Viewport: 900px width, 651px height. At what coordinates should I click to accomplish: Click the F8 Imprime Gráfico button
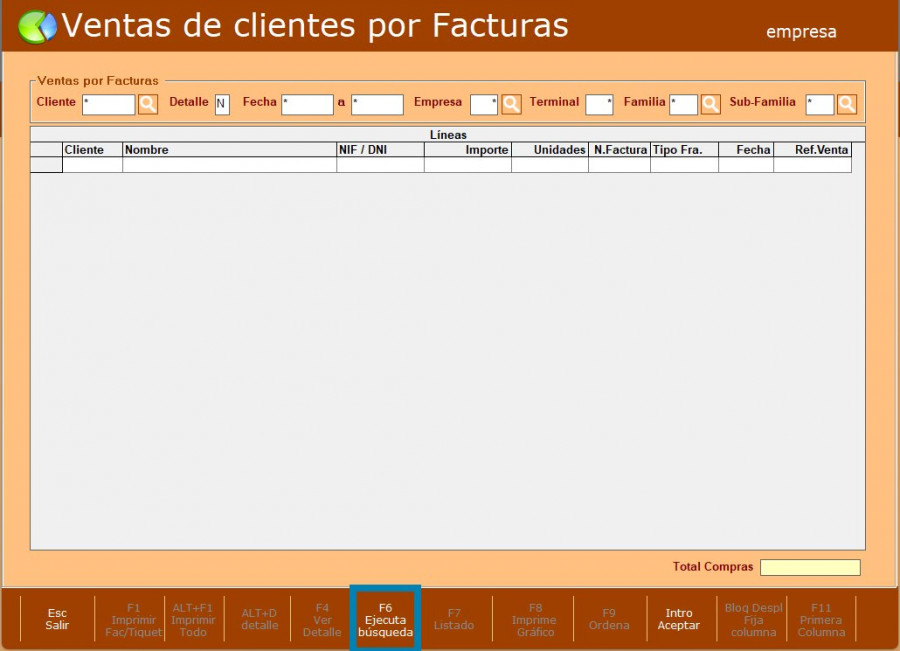click(535, 619)
